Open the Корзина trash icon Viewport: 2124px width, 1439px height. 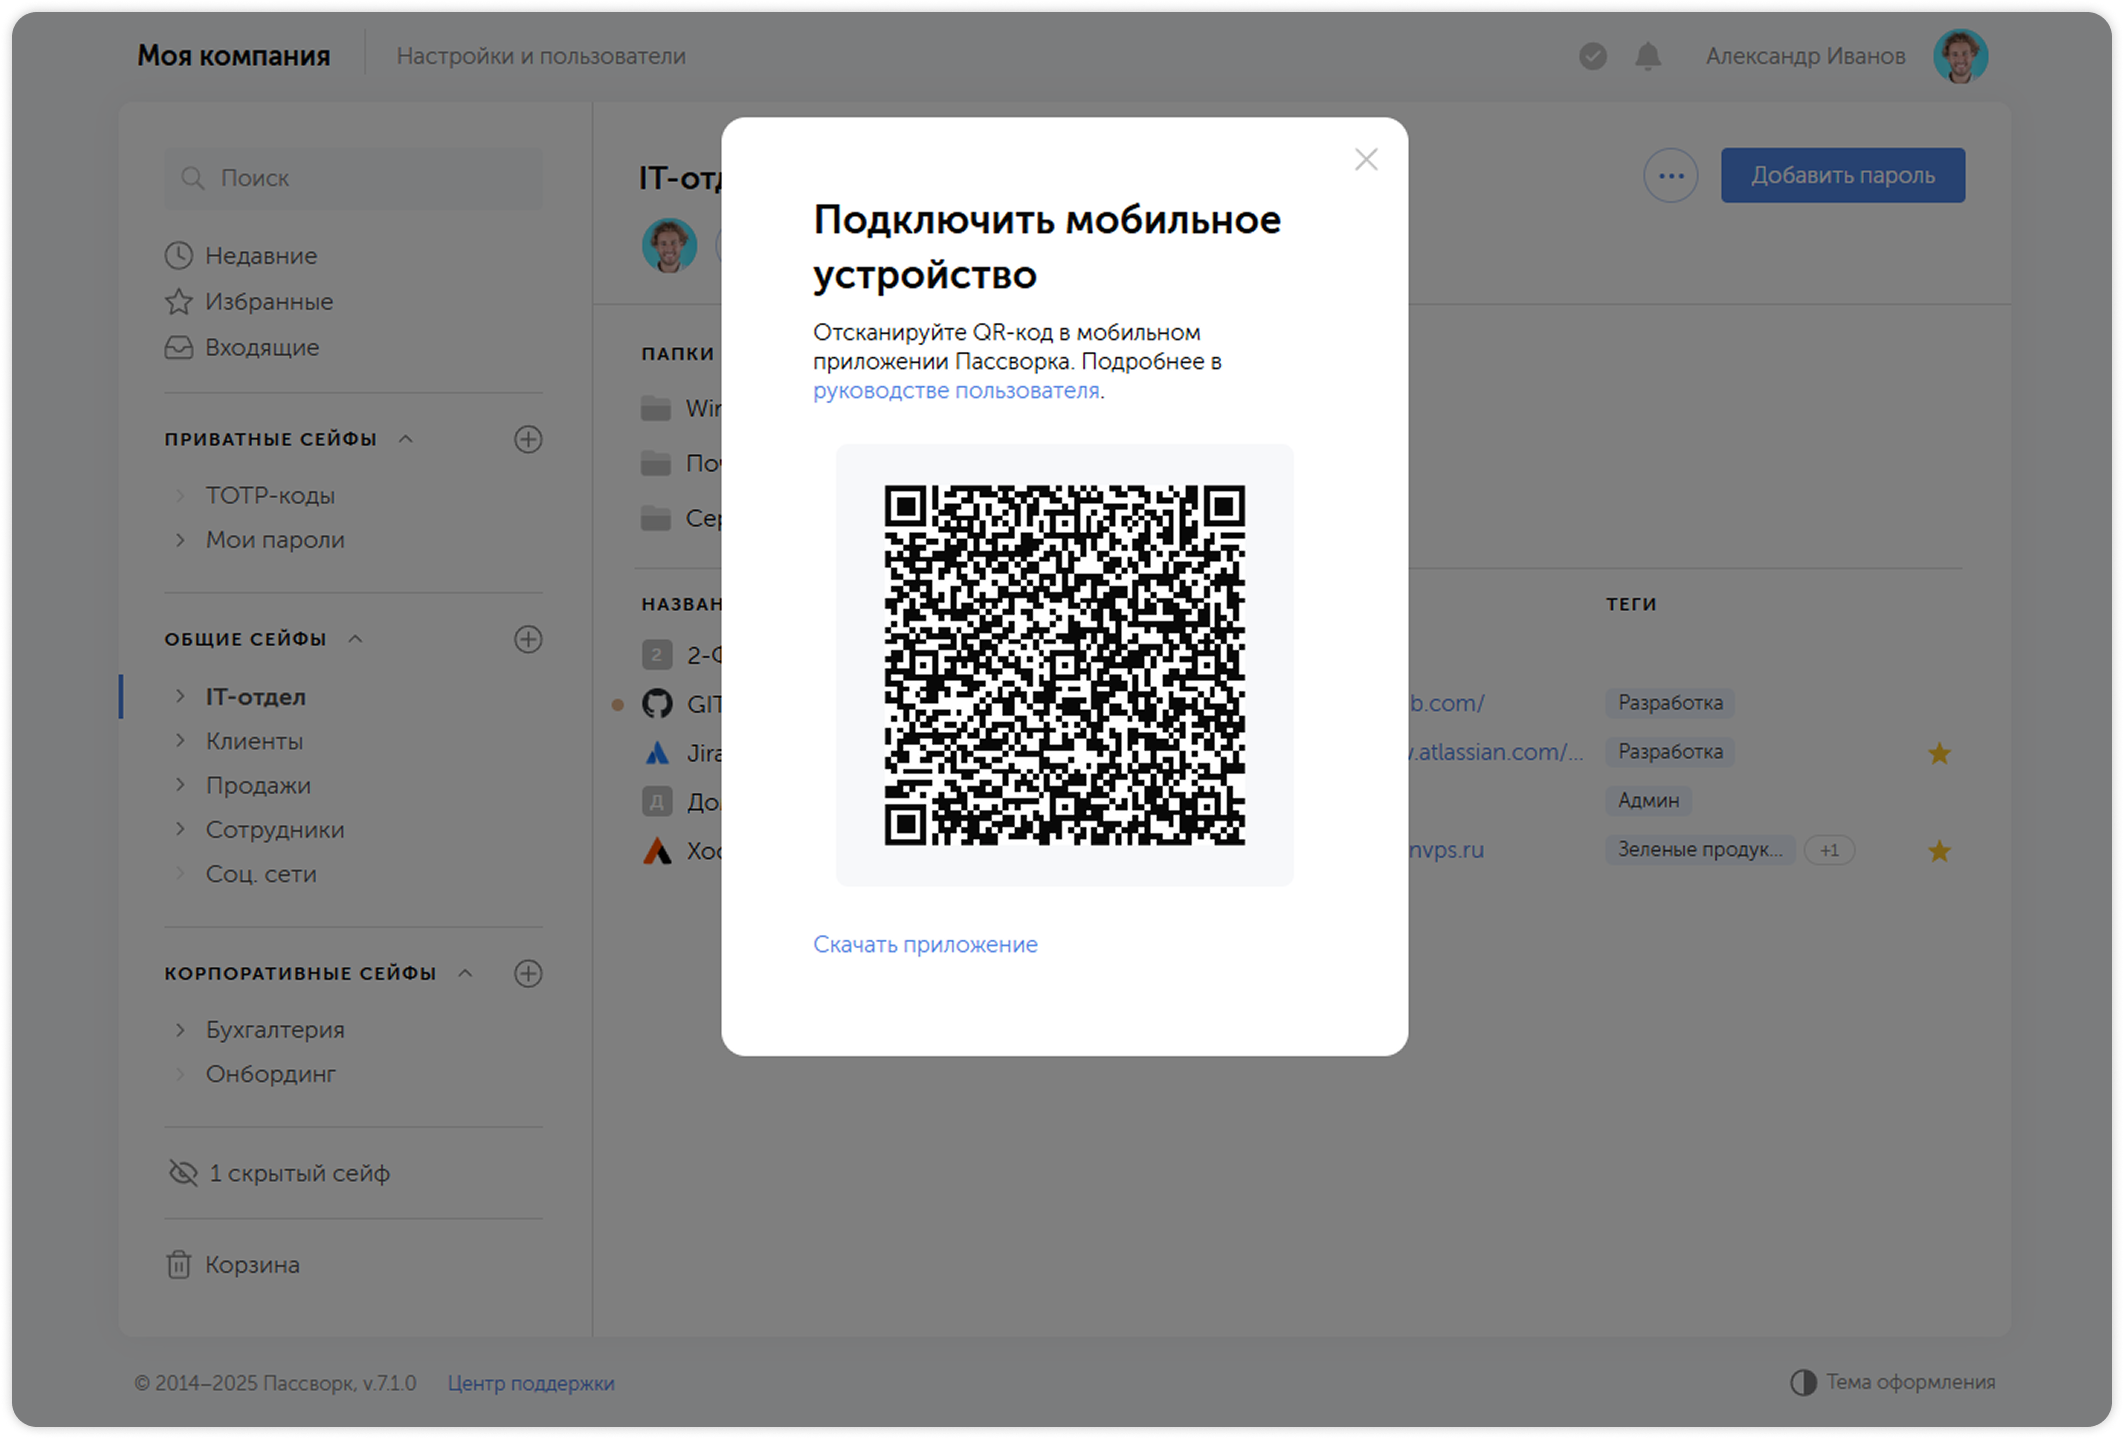(x=178, y=1264)
